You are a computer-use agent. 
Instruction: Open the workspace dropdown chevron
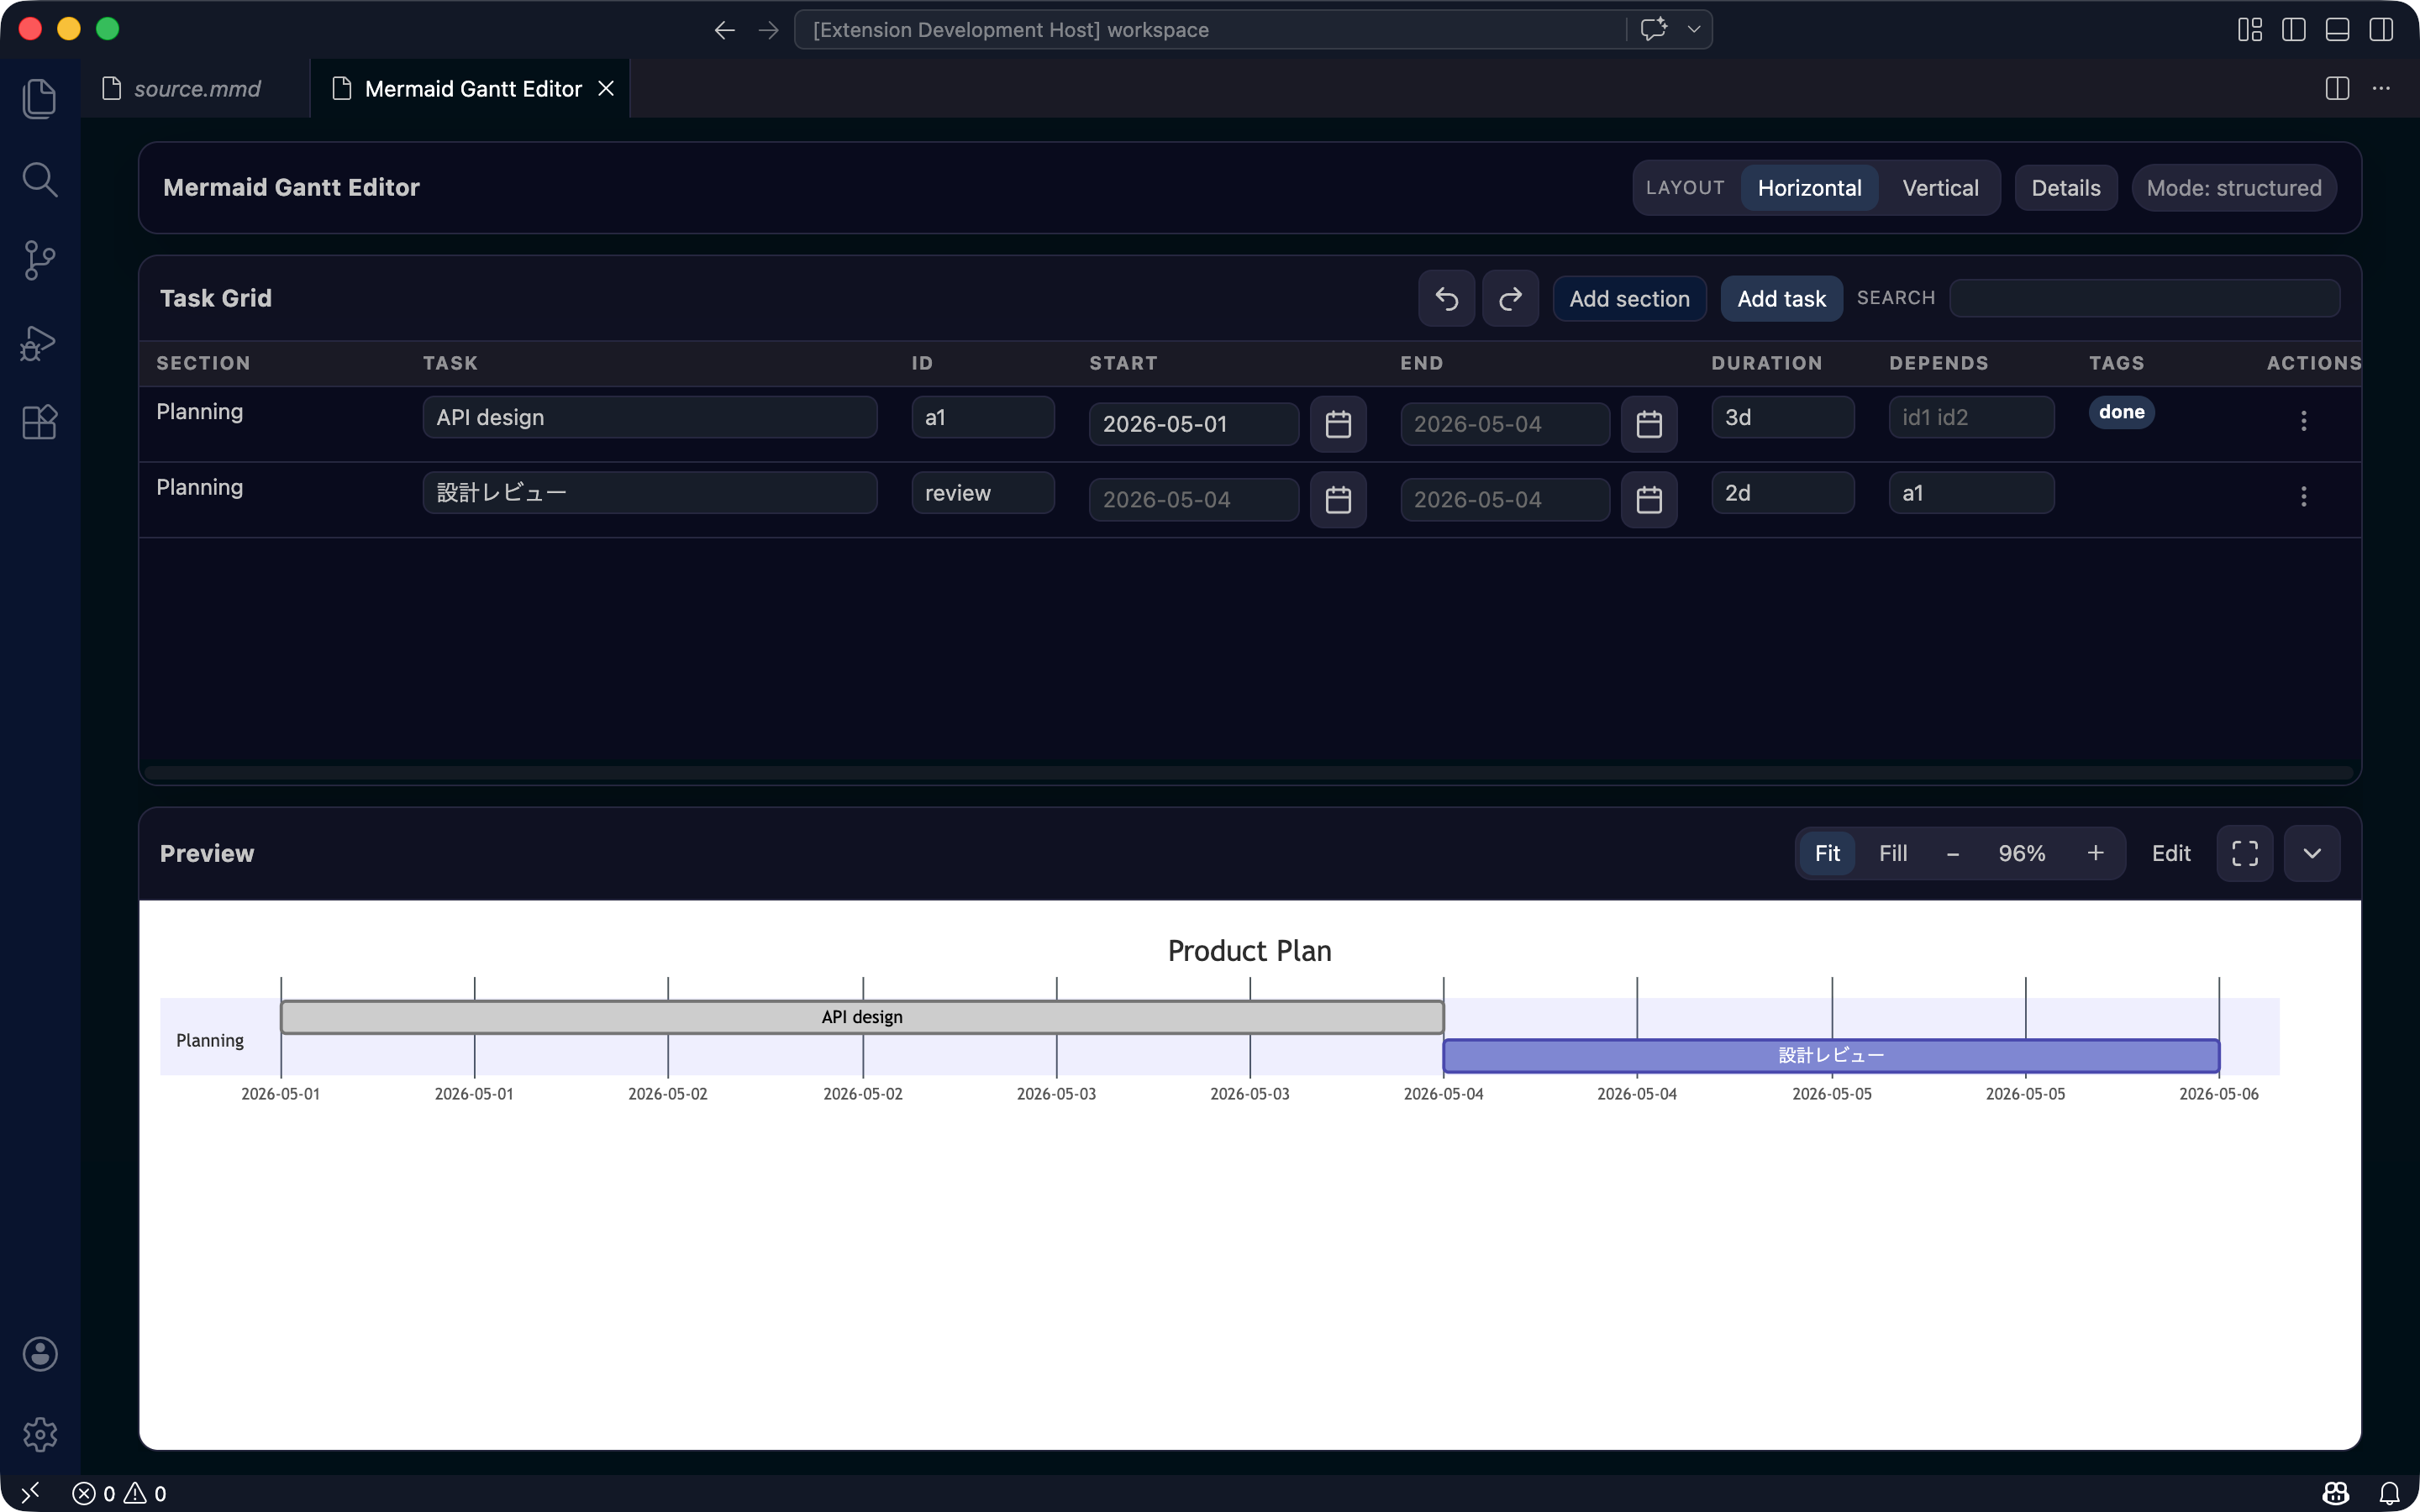[x=1693, y=29]
